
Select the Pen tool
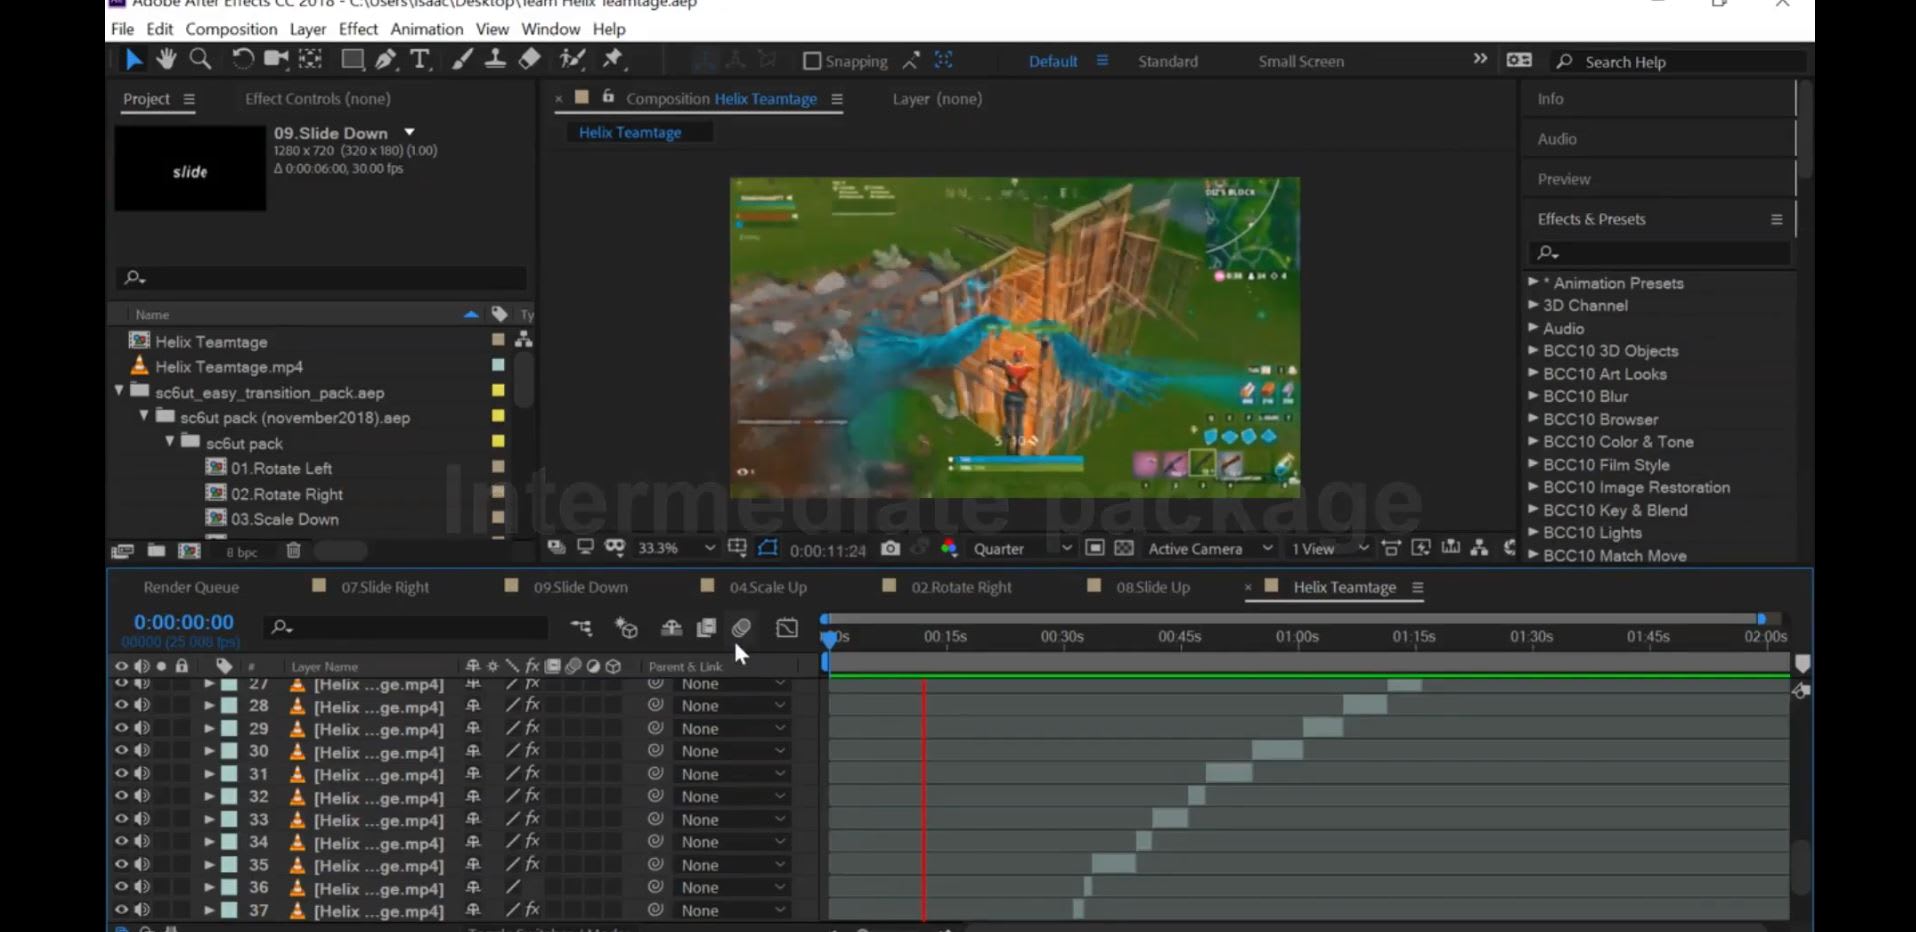(x=385, y=60)
